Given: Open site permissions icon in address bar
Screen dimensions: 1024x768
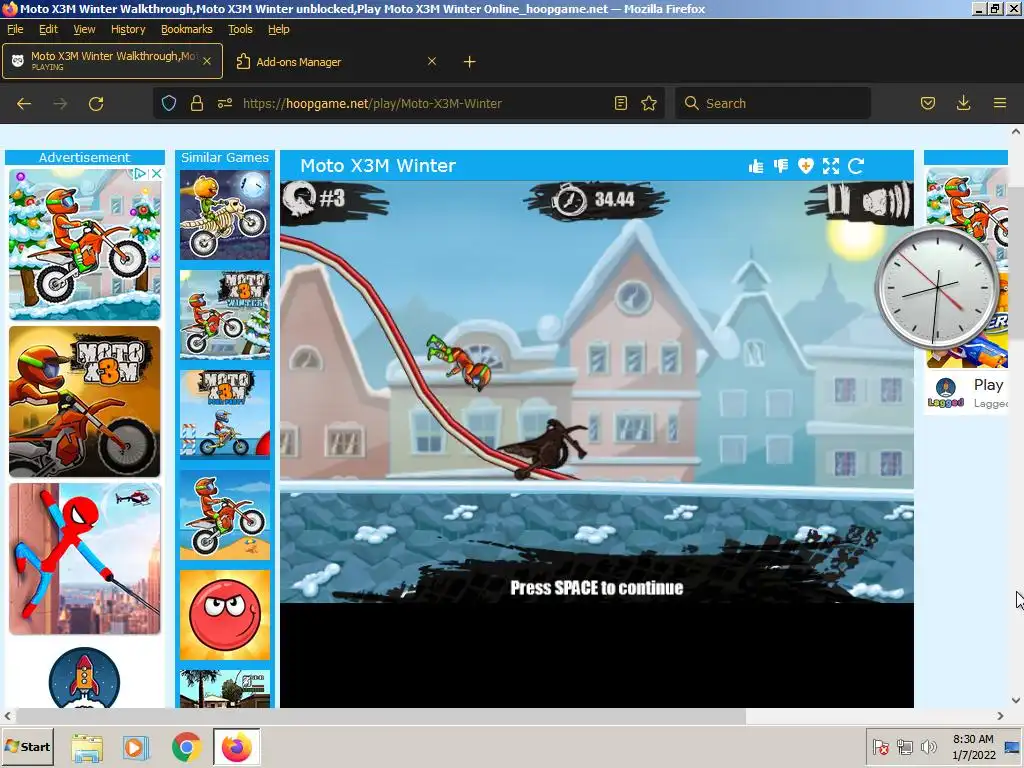Looking at the screenshot, I should 225,103.
